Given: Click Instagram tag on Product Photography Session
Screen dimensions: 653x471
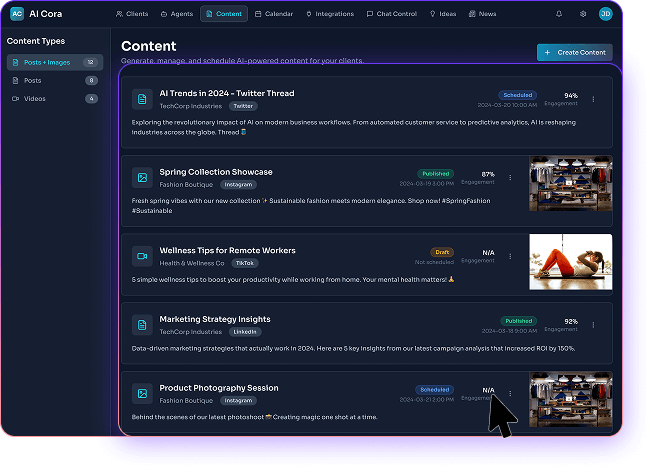Looking at the screenshot, I should coord(238,401).
